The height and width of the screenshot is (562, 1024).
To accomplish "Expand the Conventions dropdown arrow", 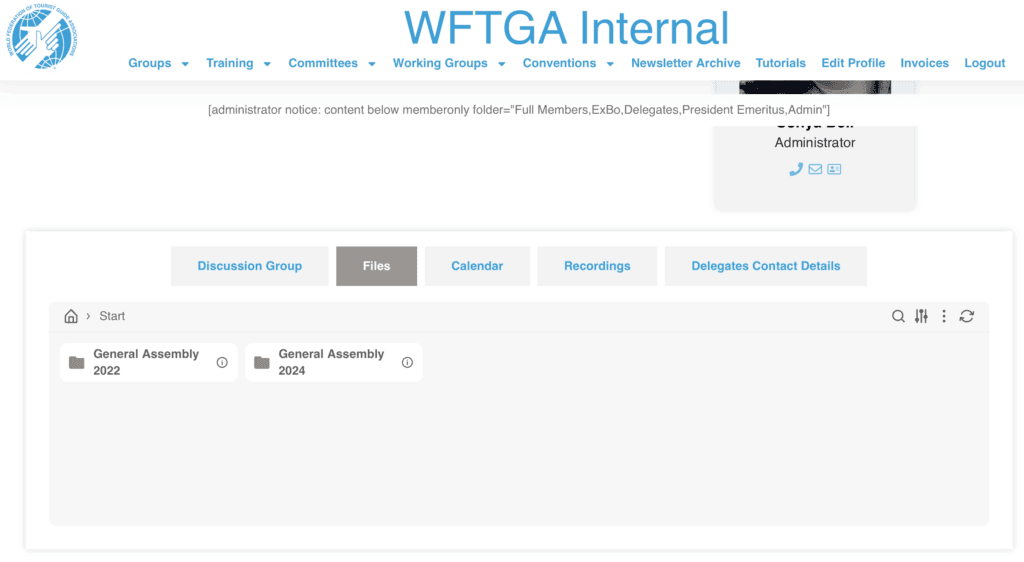I will point(610,64).
